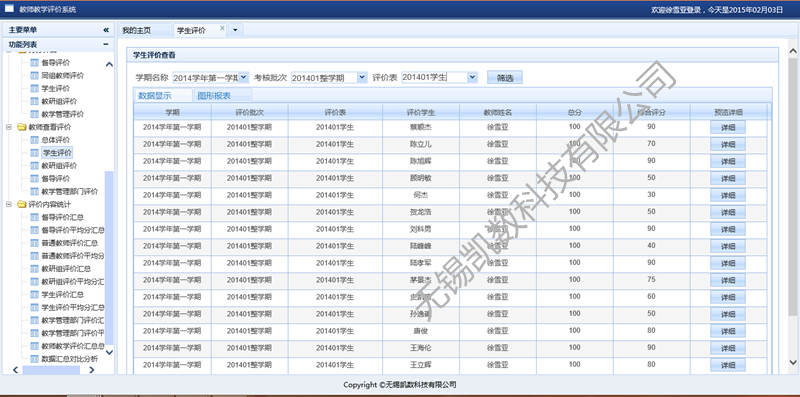Open 数据汇总对比分析 tree item
Screen dimensions: 800x397
[69, 359]
